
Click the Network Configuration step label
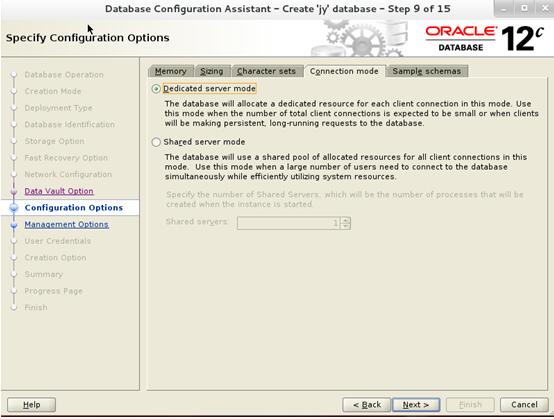click(68, 175)
